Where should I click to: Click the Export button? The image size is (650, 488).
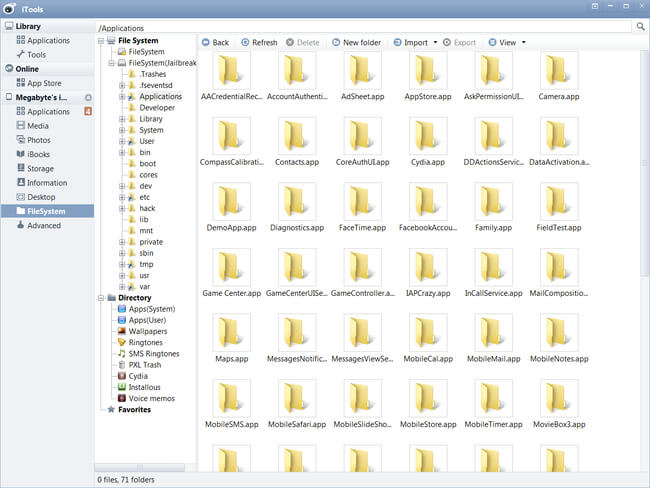pos(459,42)
